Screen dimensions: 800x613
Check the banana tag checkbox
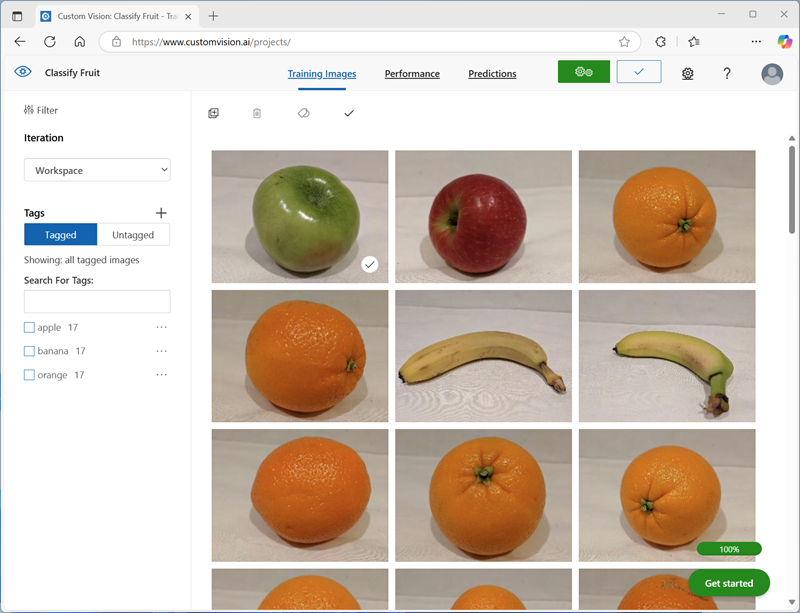29,351
